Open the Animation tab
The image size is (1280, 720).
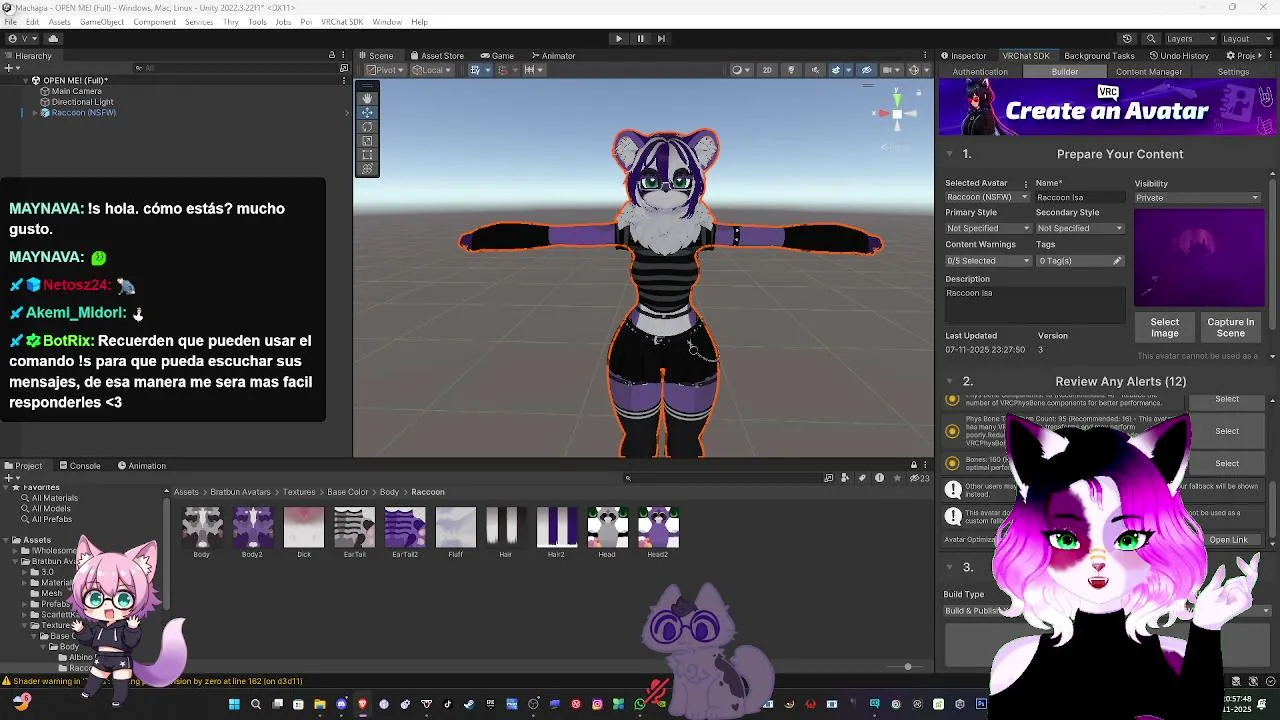click(141, 466)
